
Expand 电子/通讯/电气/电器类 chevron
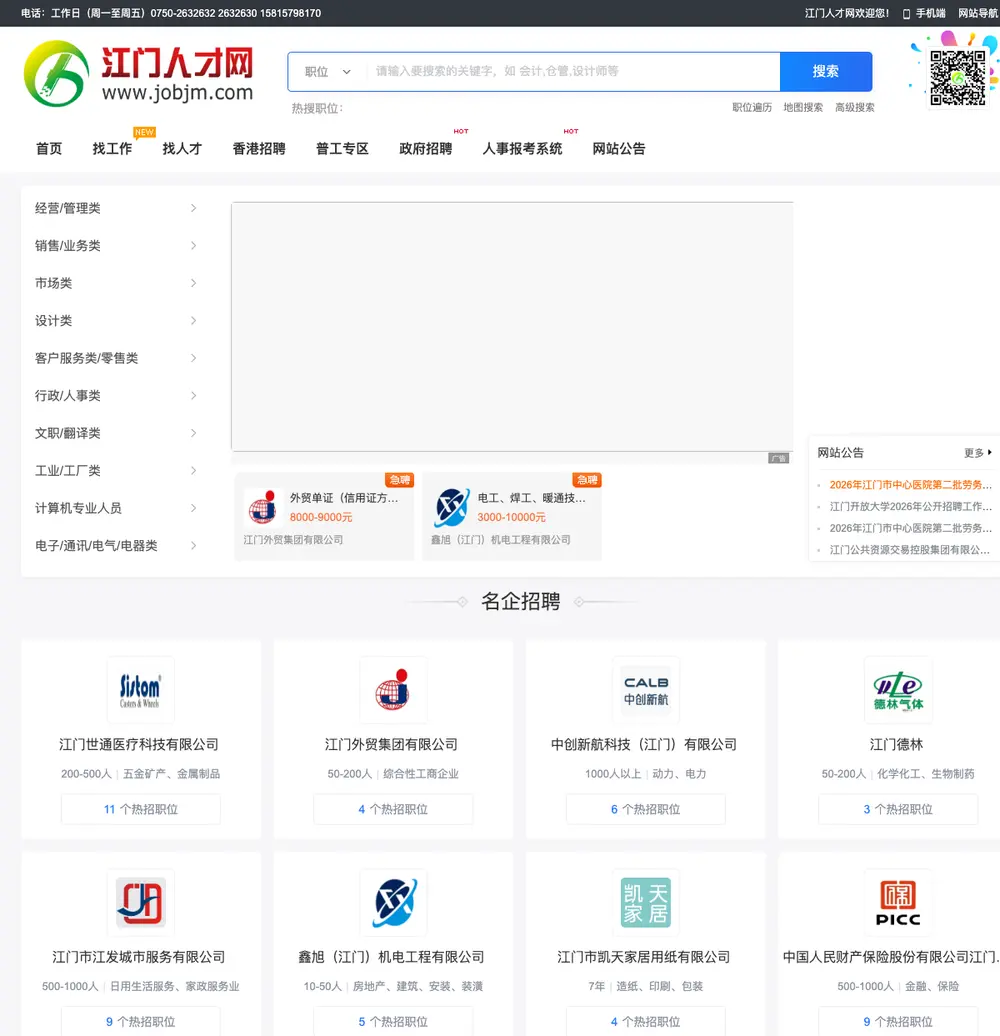pos(194,546)
